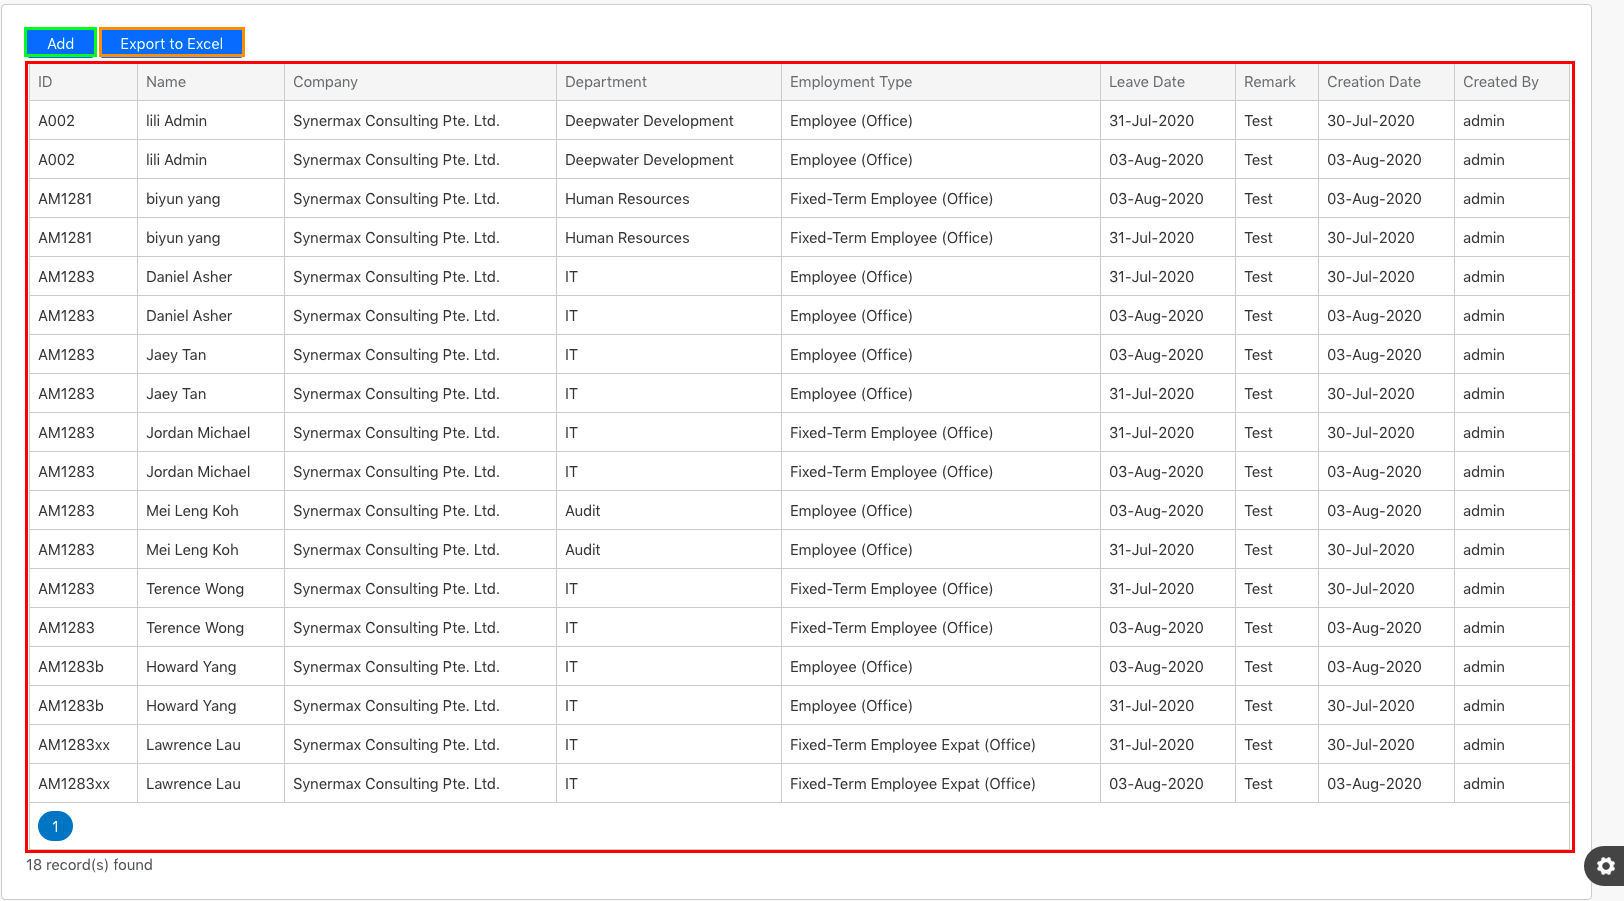Sort by Employment Type column header
This screenshot has height=901, width=1624.
pyautogui.click(x=941, y=82)
